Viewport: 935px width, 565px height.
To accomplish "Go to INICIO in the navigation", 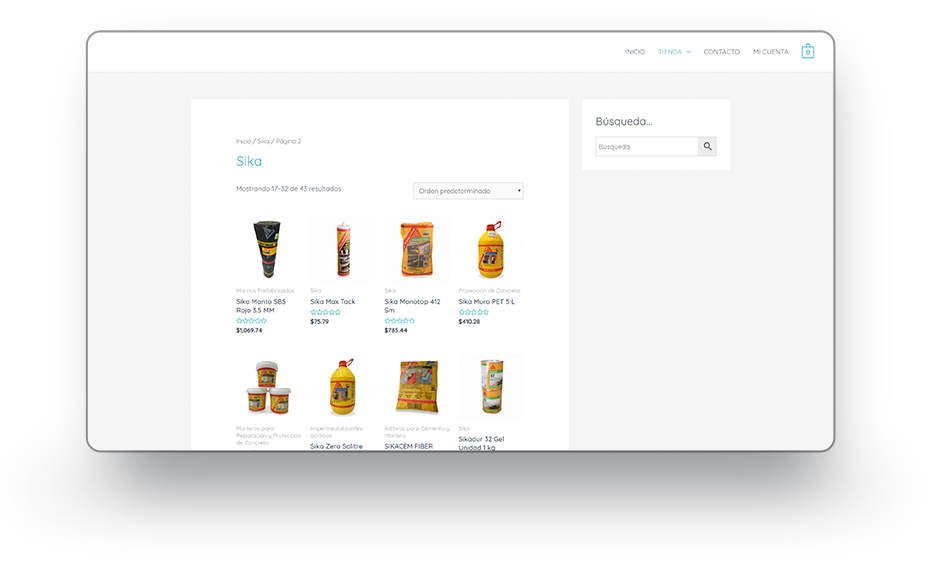I will click(634, 52).
